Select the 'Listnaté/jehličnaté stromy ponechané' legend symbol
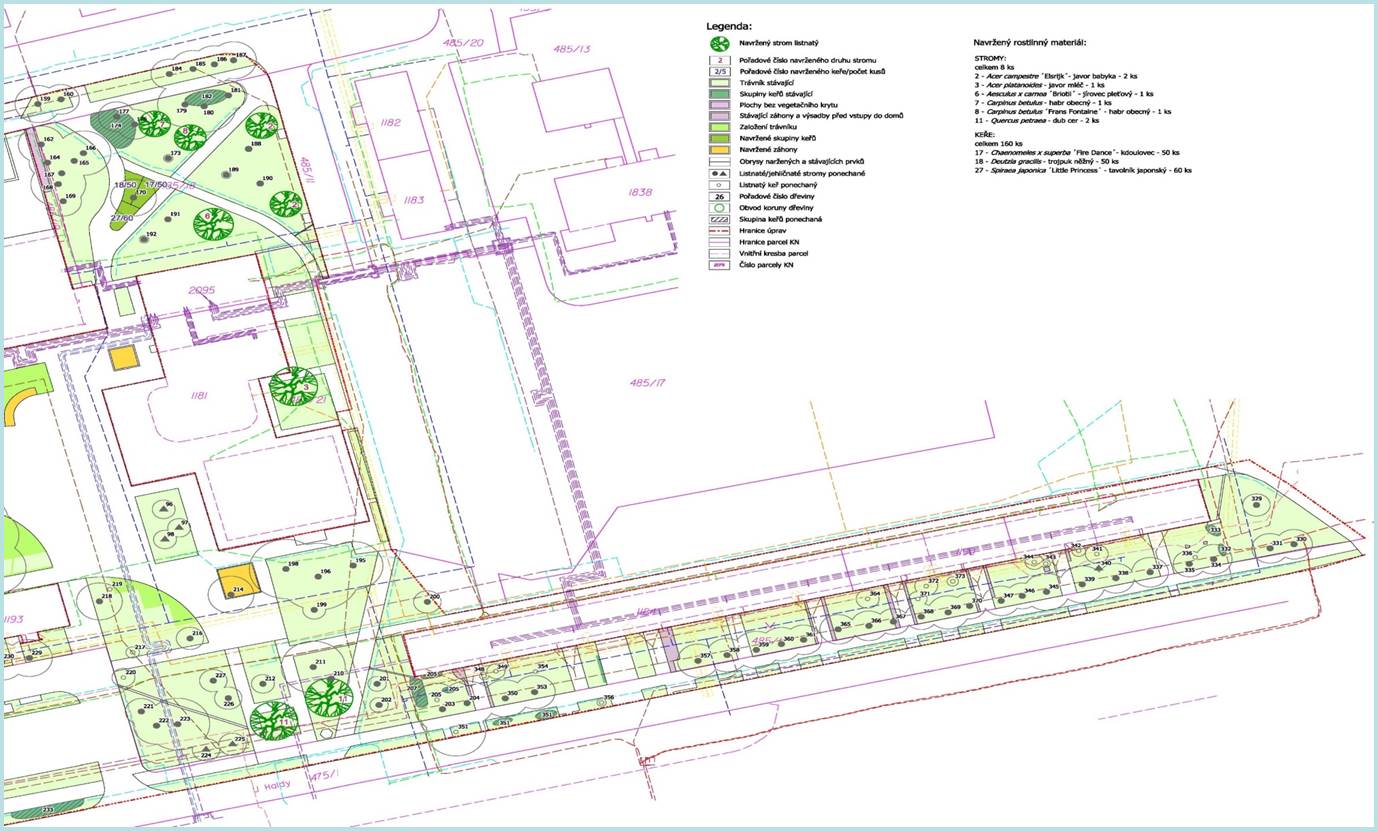 coord(718,173)
